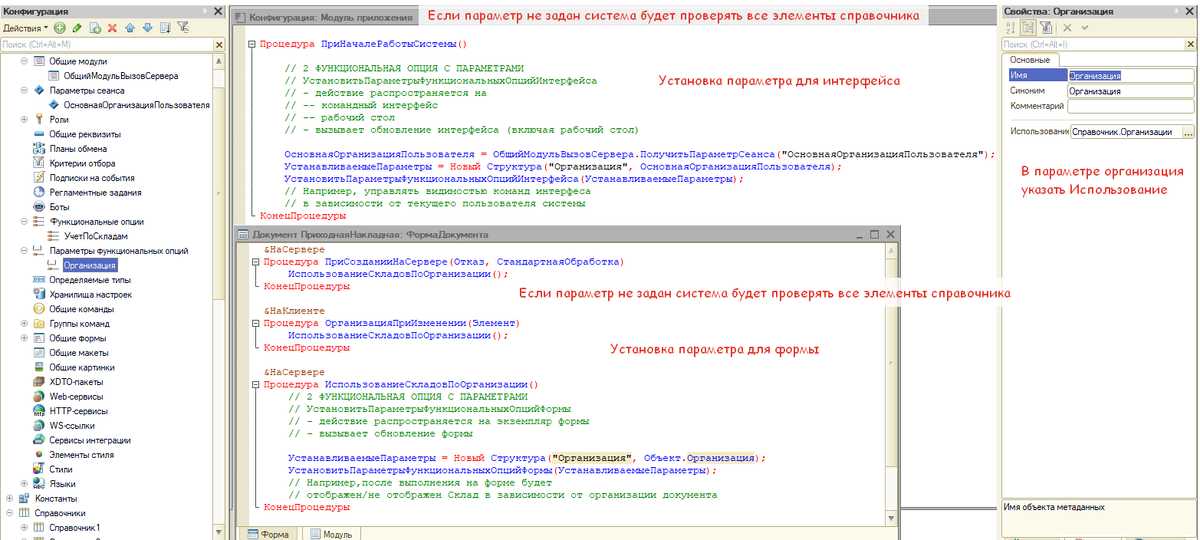Screen dimensions: 1200x540
Task: Open Использование selection ellipsis button
Action: 1188,131
